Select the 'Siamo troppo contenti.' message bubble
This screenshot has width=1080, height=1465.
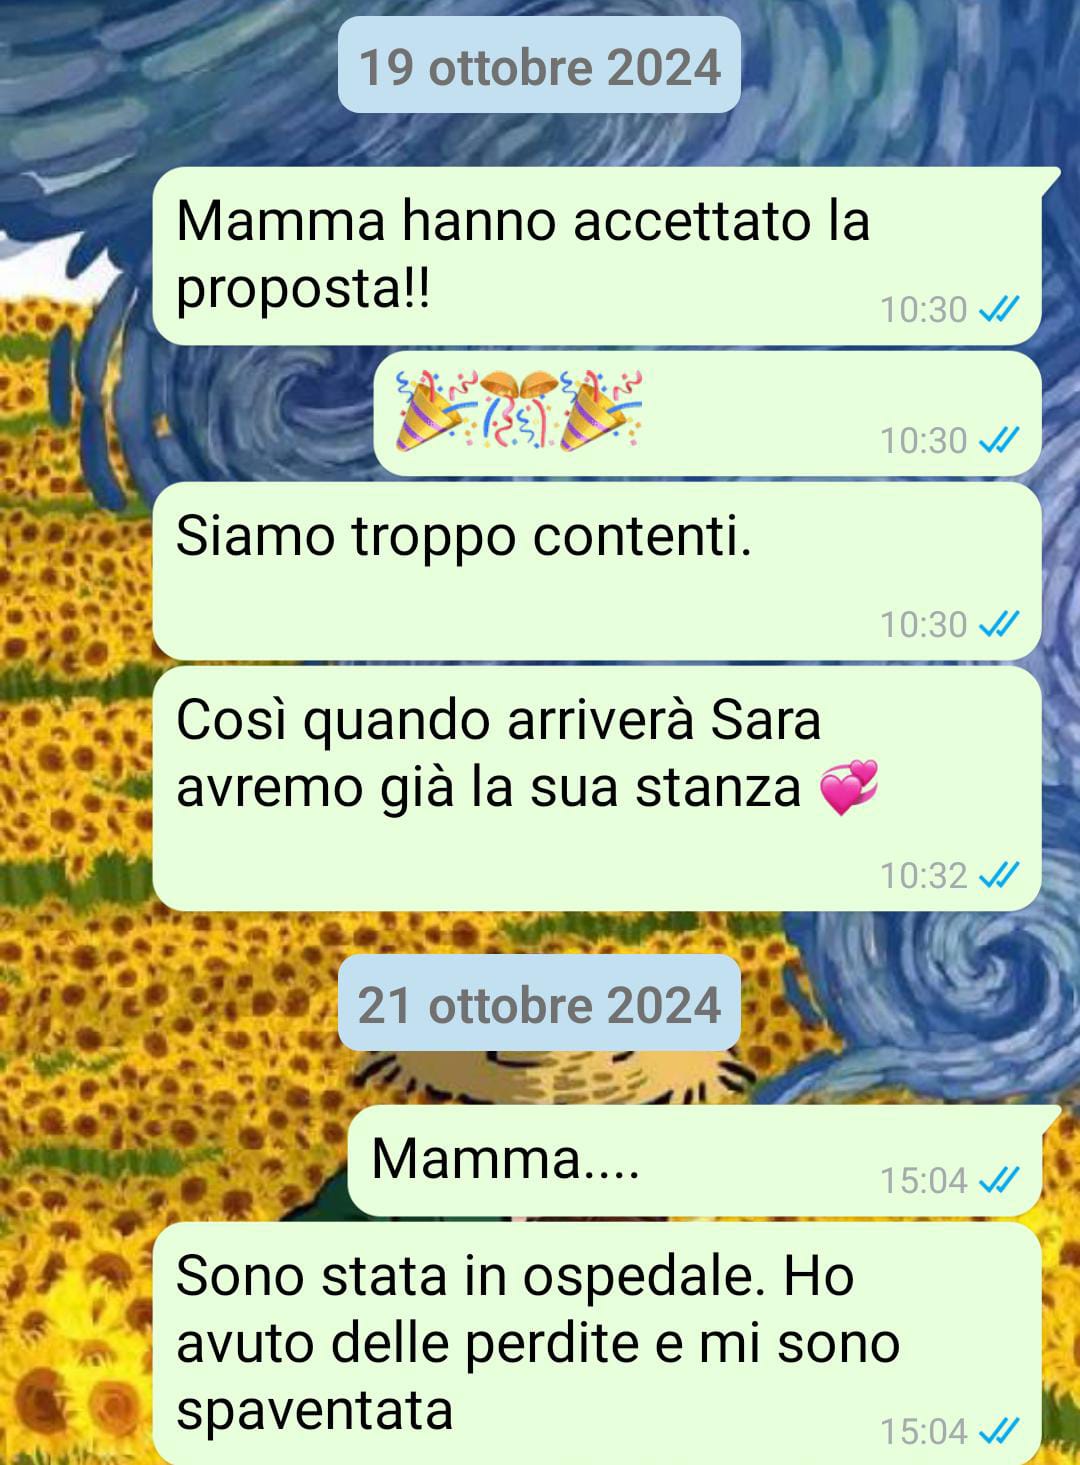[x=597, y=571]
